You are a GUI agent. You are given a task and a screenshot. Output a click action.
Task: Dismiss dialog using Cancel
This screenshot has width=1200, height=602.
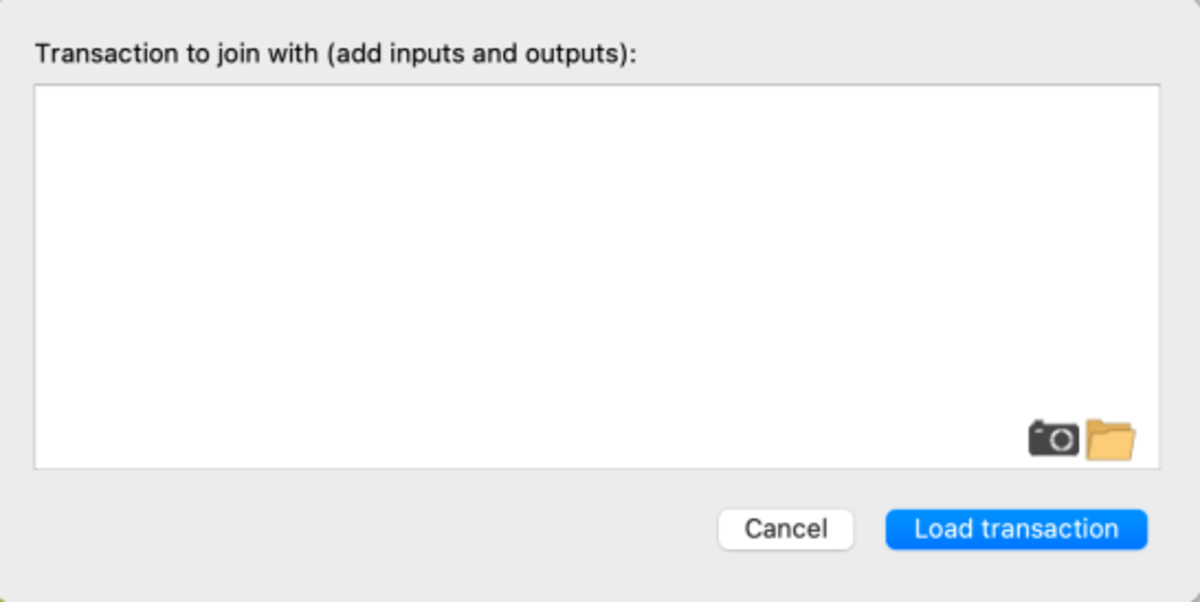point(785,529)
